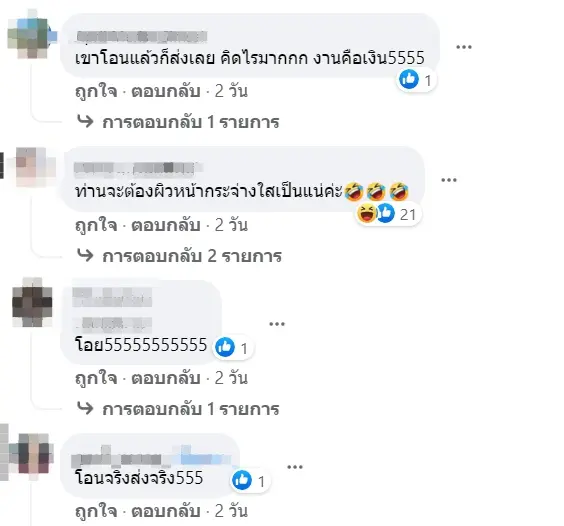564x526 pixels.
Task: Open options menu for เขาโอนแล้วก็ส่งเลย comment
Action: point(464,47)
